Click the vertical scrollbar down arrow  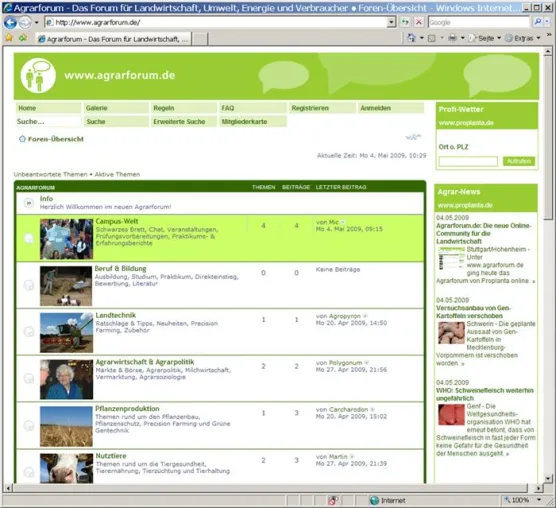coord(548,479)
